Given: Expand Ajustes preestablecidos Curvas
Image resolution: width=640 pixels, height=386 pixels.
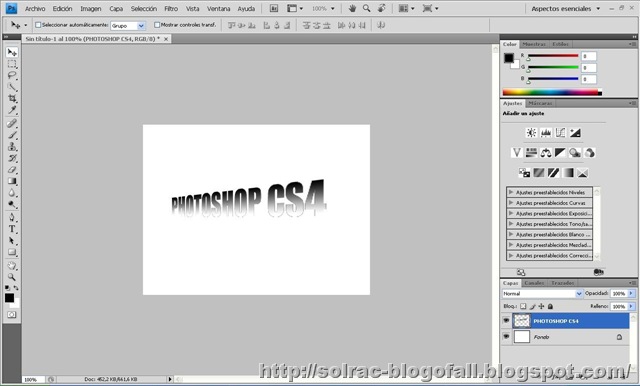Looking at the screenshot, I should point(511,202).
